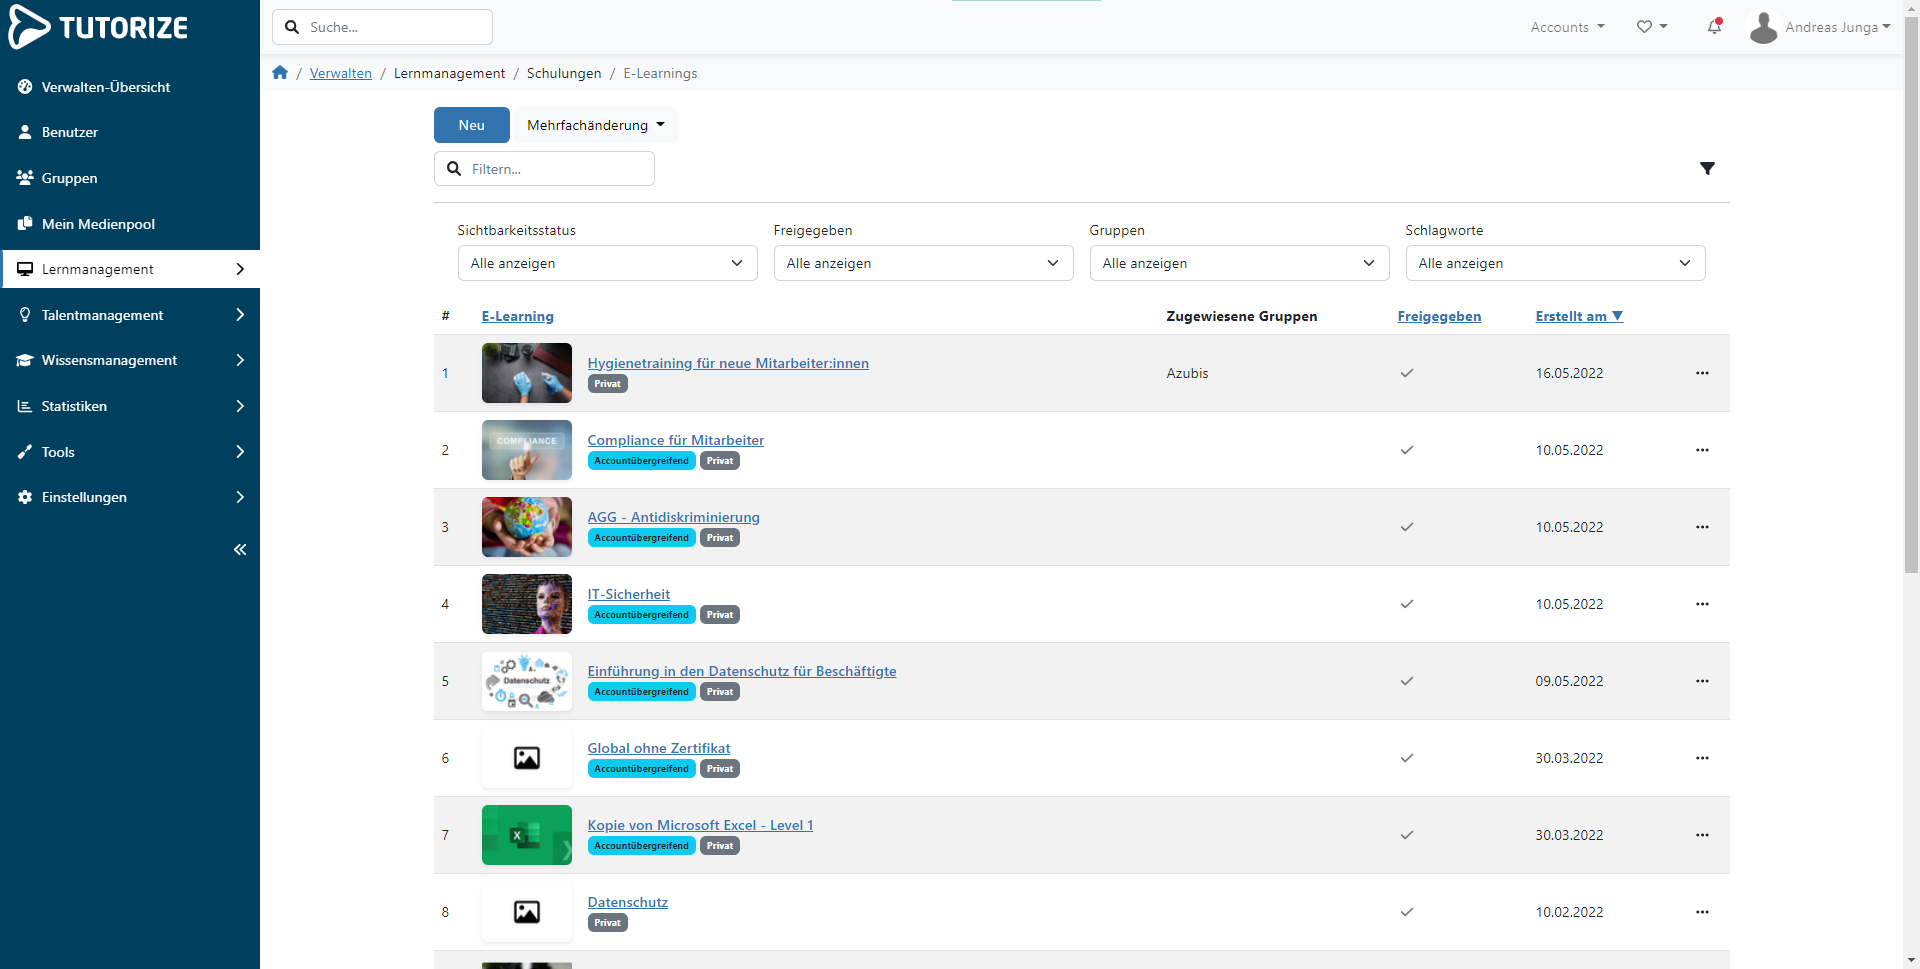Click the Tutorize logo
The image size is (1920, 969).
coord(99,27)
